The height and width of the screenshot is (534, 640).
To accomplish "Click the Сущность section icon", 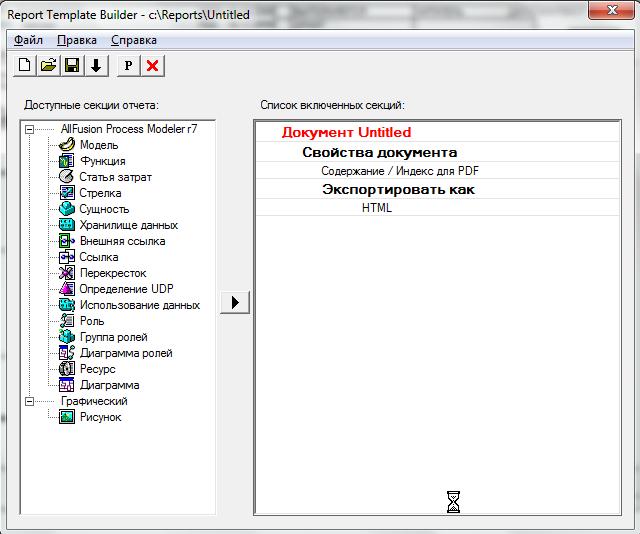I will pos(67,209).
